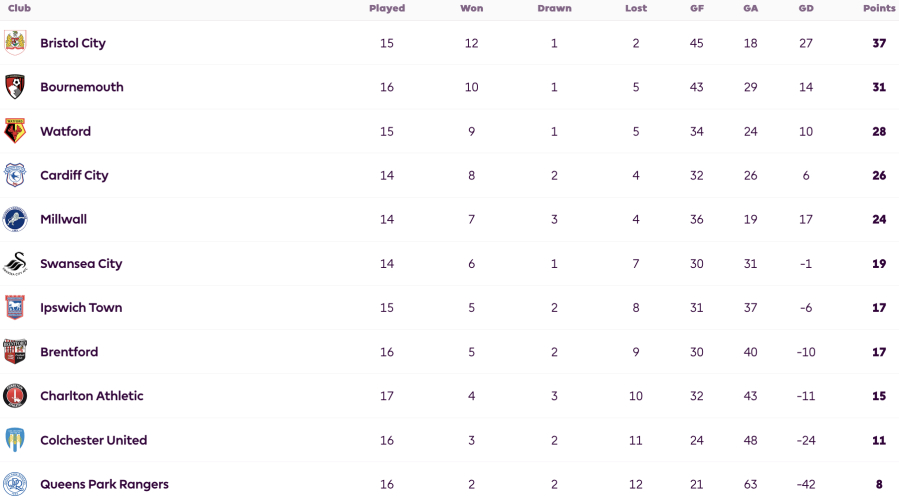899x500 pixels.
Task: Open the Queens Park Rangers team link
Action: [104, 485]
